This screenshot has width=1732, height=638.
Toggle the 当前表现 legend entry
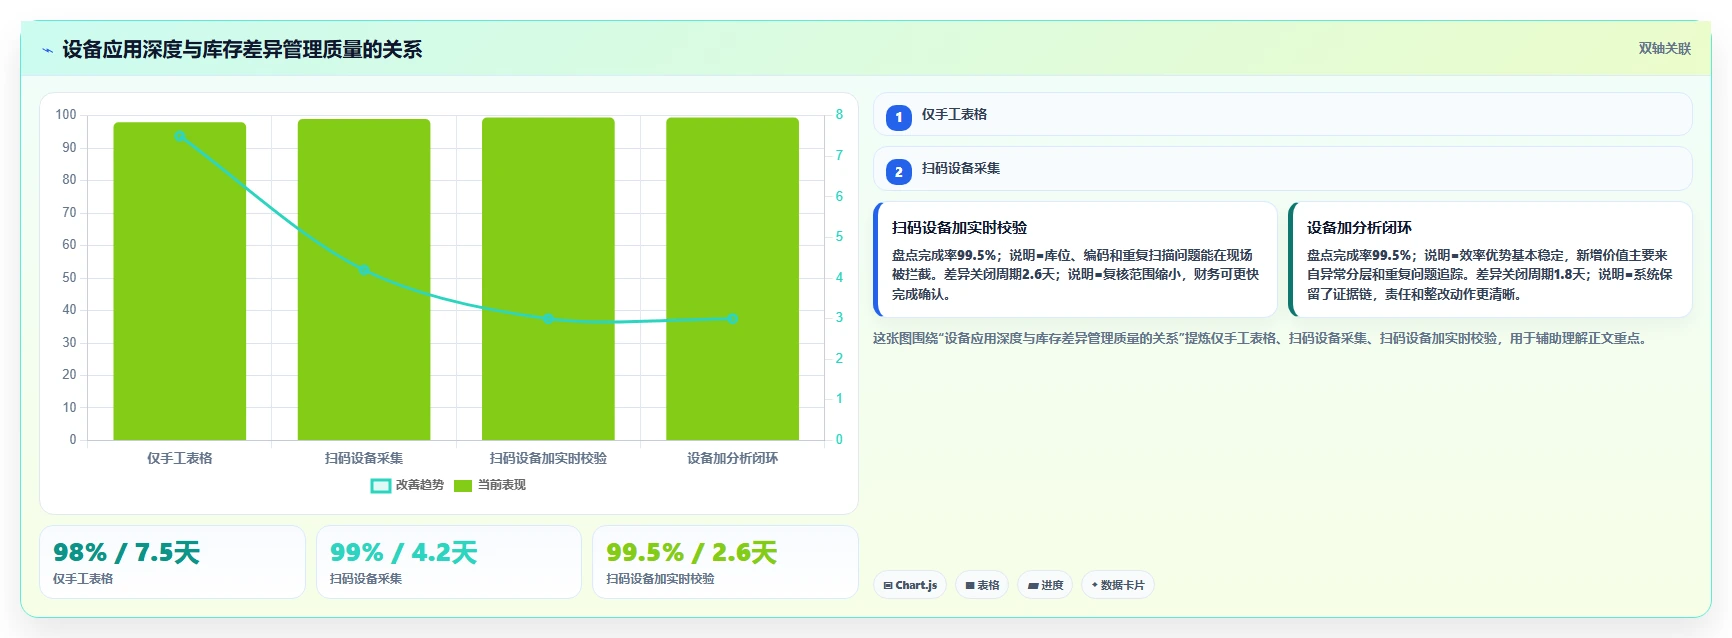489,485
